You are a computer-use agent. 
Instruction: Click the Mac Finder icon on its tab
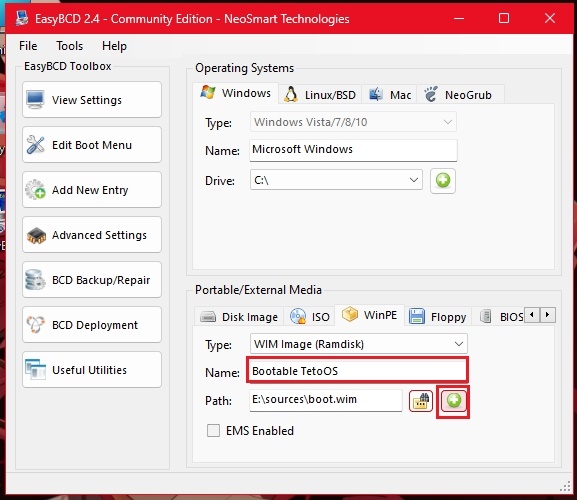[x=375, y=95]
